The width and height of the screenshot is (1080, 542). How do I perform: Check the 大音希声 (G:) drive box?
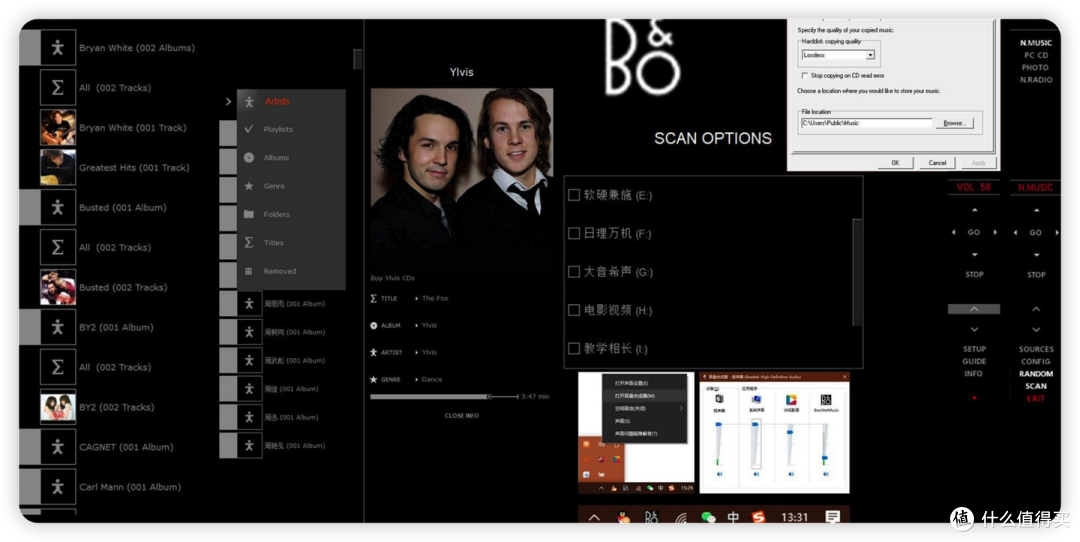(573, 272)
